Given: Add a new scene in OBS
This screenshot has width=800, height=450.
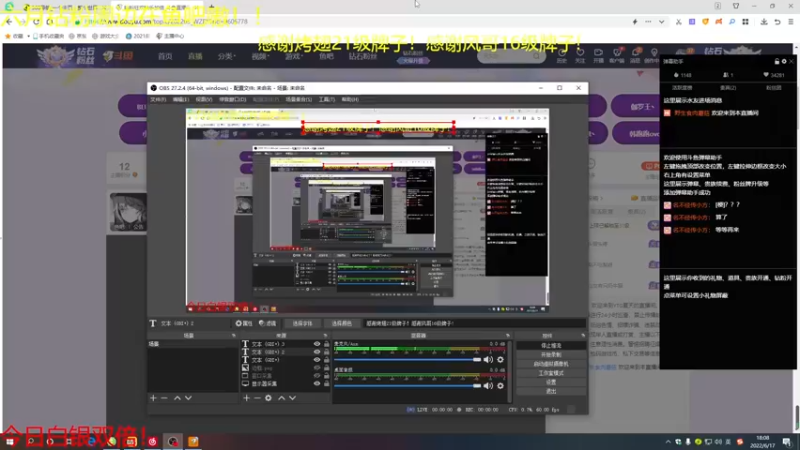Looking at the screenshot, I should pos(153,398).
